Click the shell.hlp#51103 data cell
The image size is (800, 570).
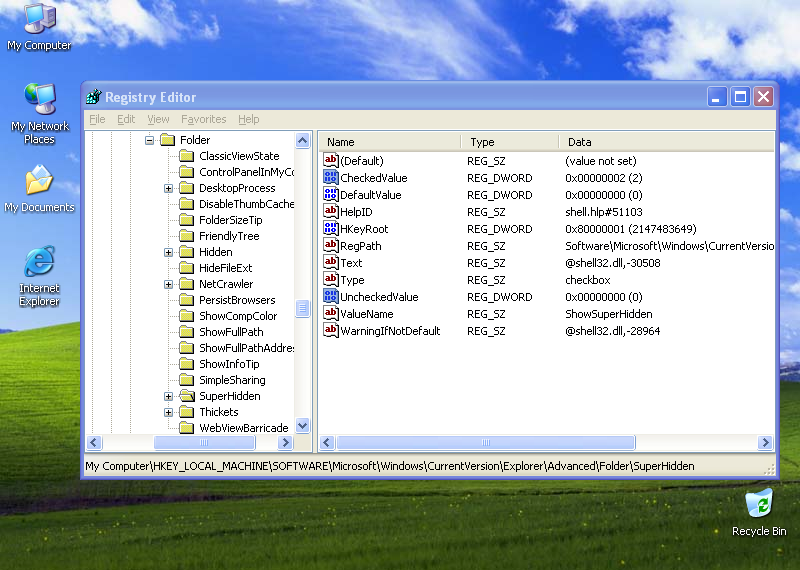(604, 212)
